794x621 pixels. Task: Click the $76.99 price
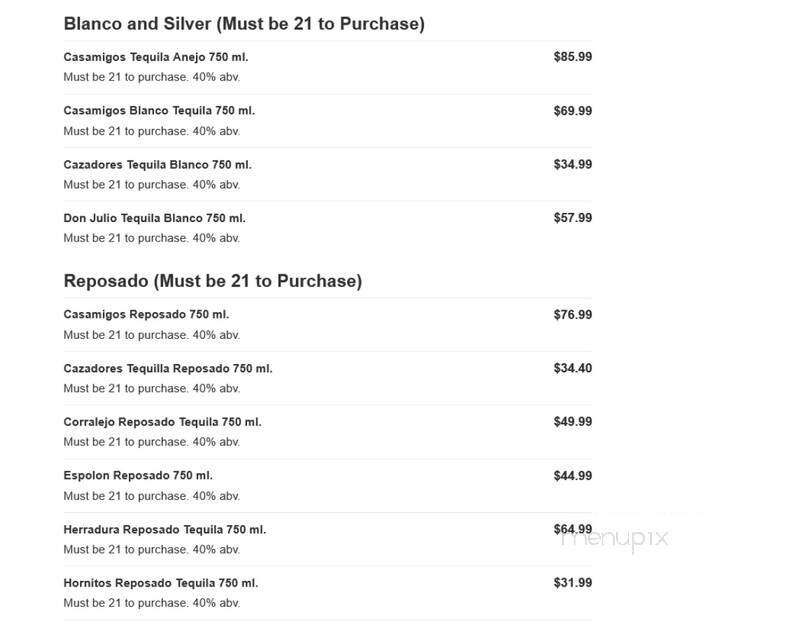(572, 315)
